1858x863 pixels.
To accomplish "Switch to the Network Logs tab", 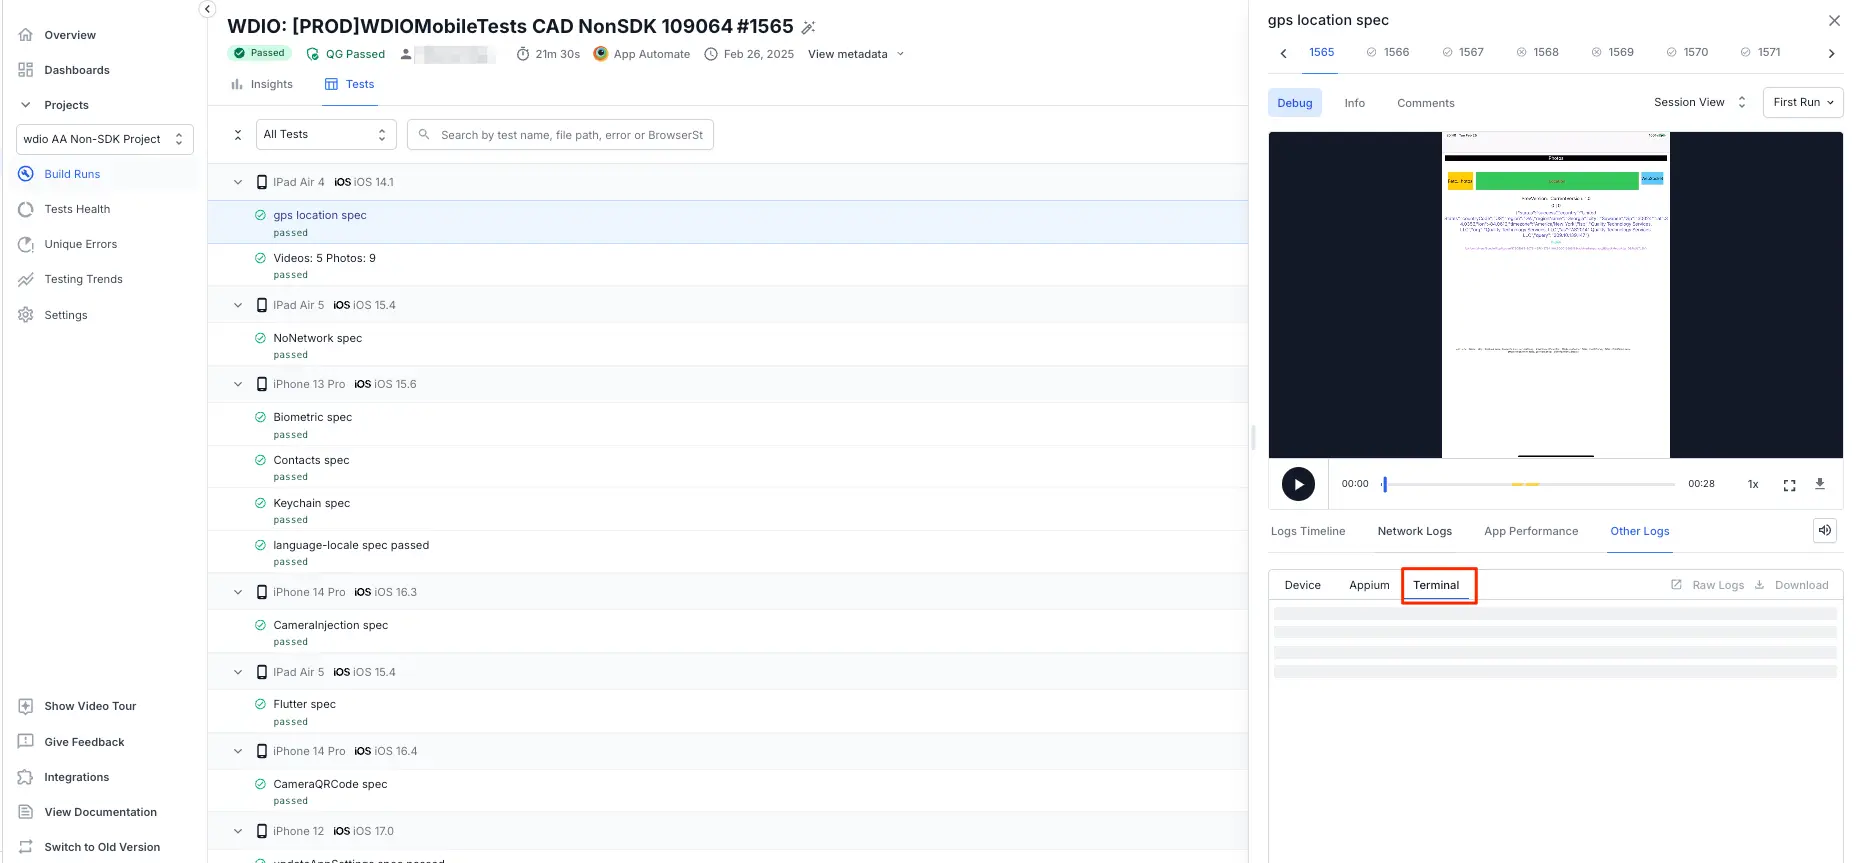I will pyautogui.click(x=1414, y=531).
